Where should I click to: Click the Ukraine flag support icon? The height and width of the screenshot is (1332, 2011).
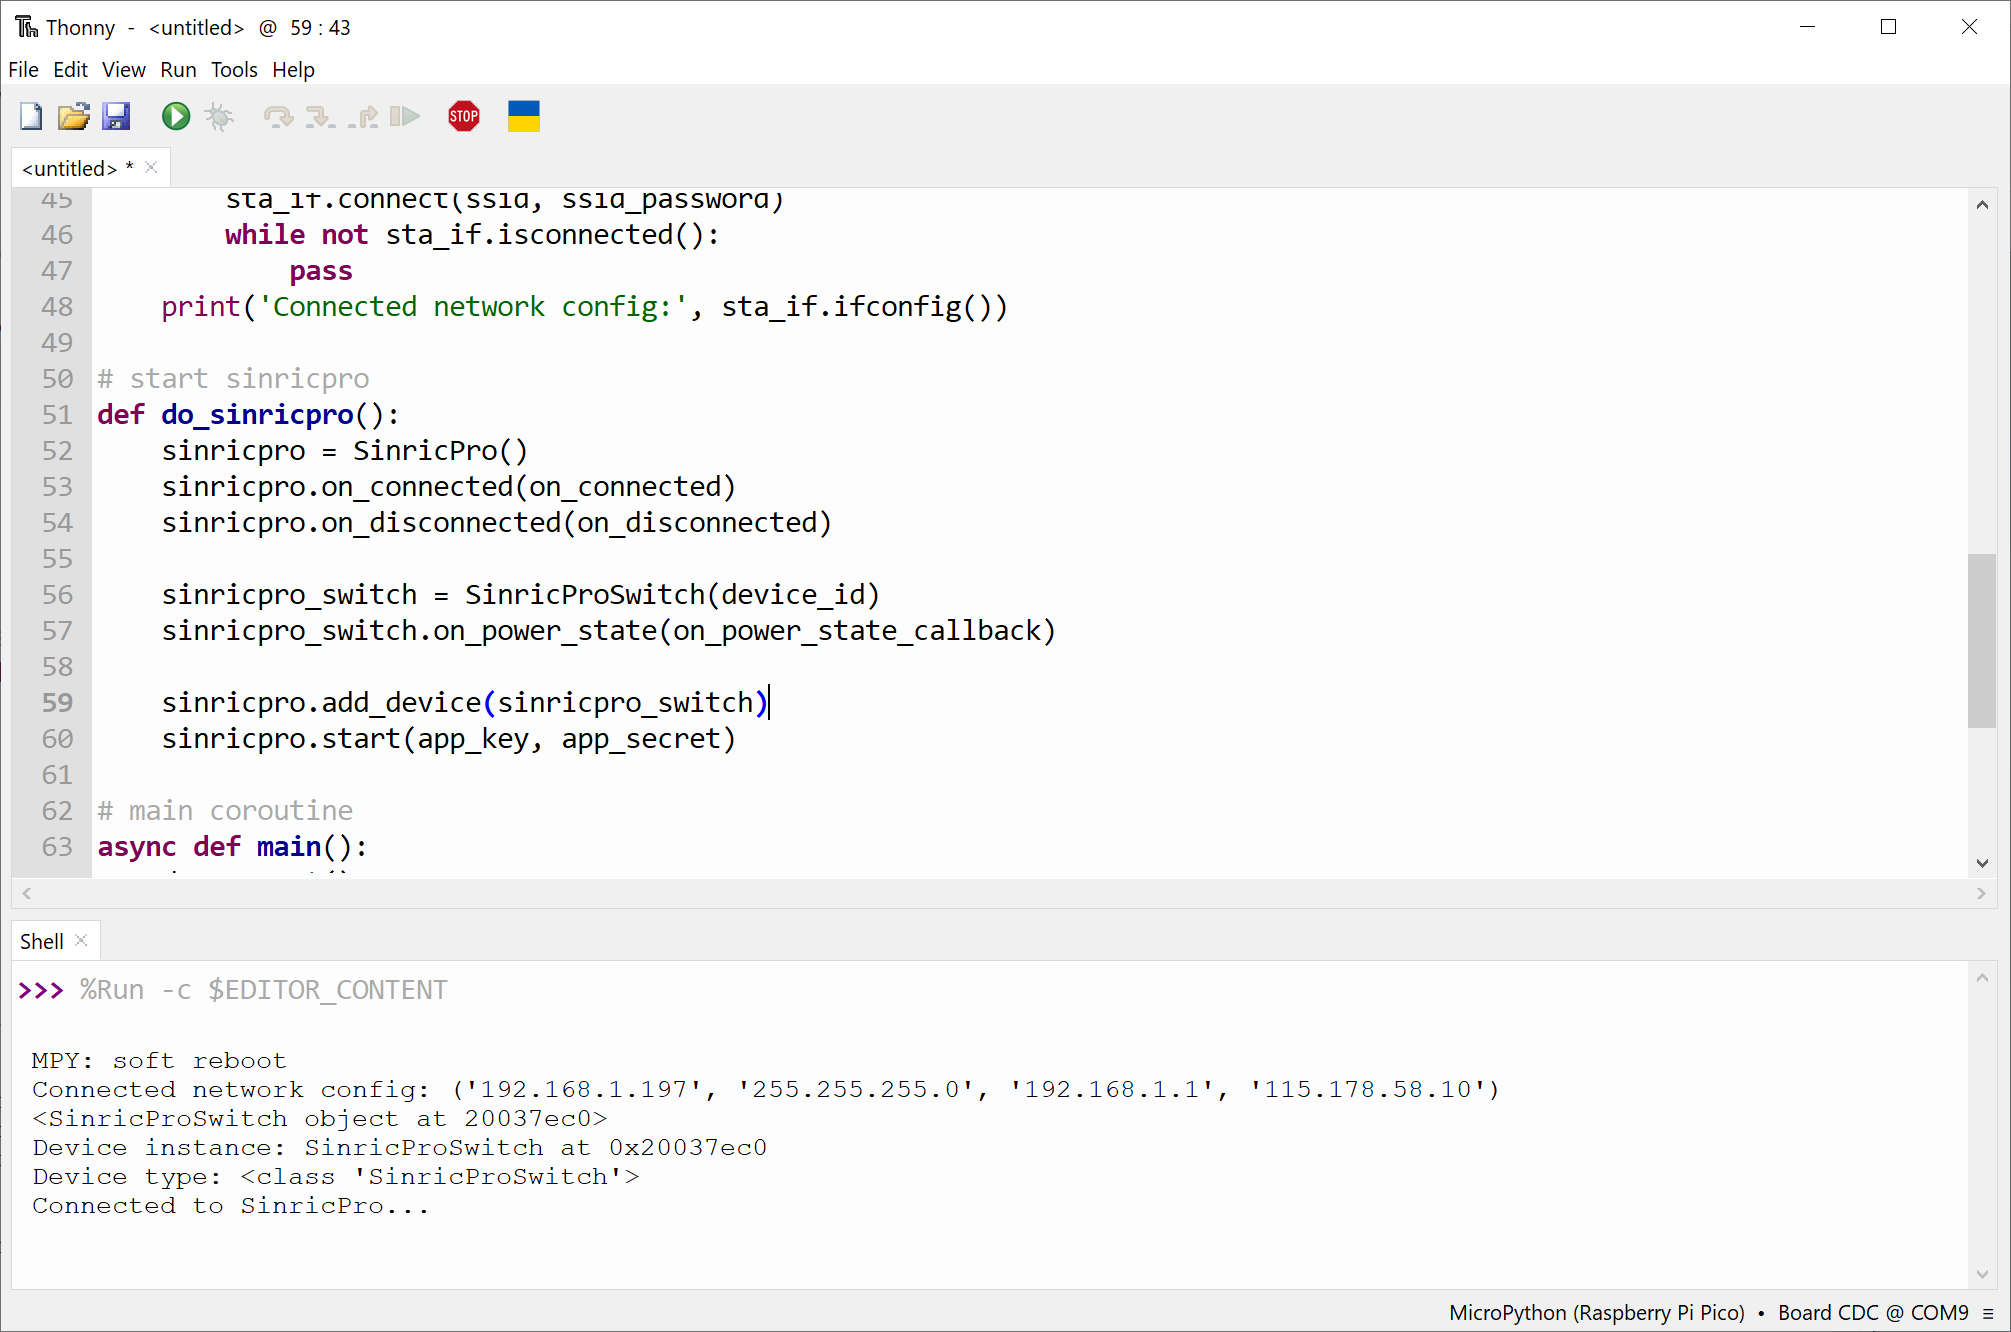pyautogui.click(x=523, y=116)
